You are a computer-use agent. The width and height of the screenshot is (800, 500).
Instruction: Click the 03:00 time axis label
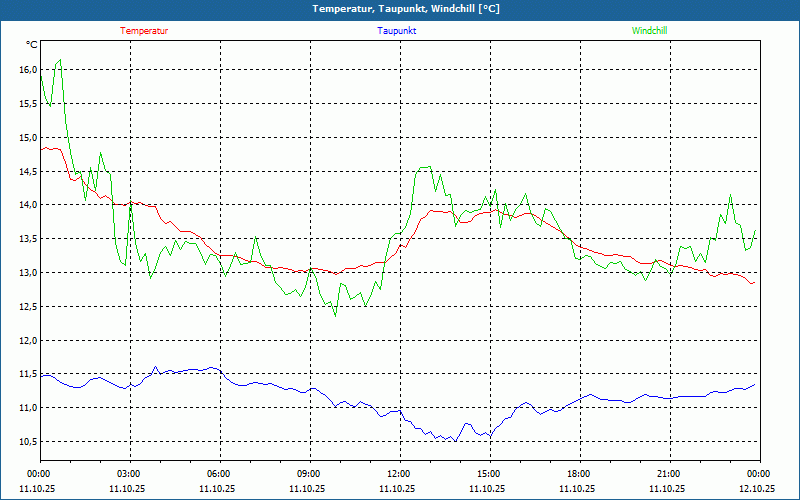pyautogui.click(x=129, y=474)
